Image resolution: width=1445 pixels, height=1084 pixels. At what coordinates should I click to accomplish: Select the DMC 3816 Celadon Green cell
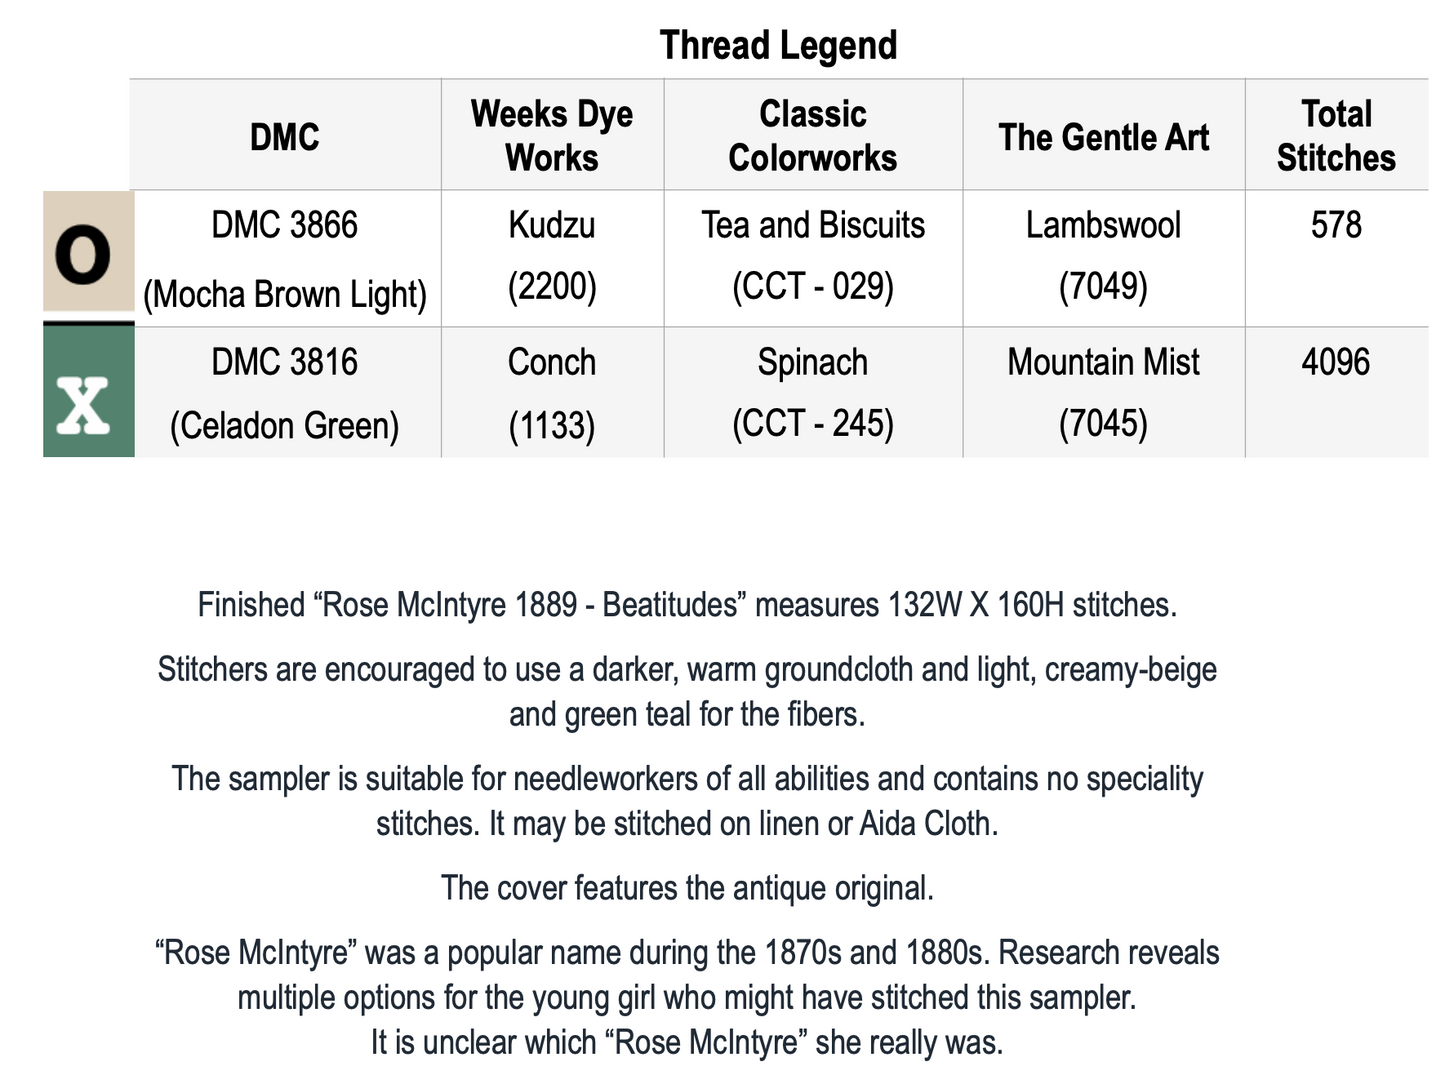click(285, 393)
